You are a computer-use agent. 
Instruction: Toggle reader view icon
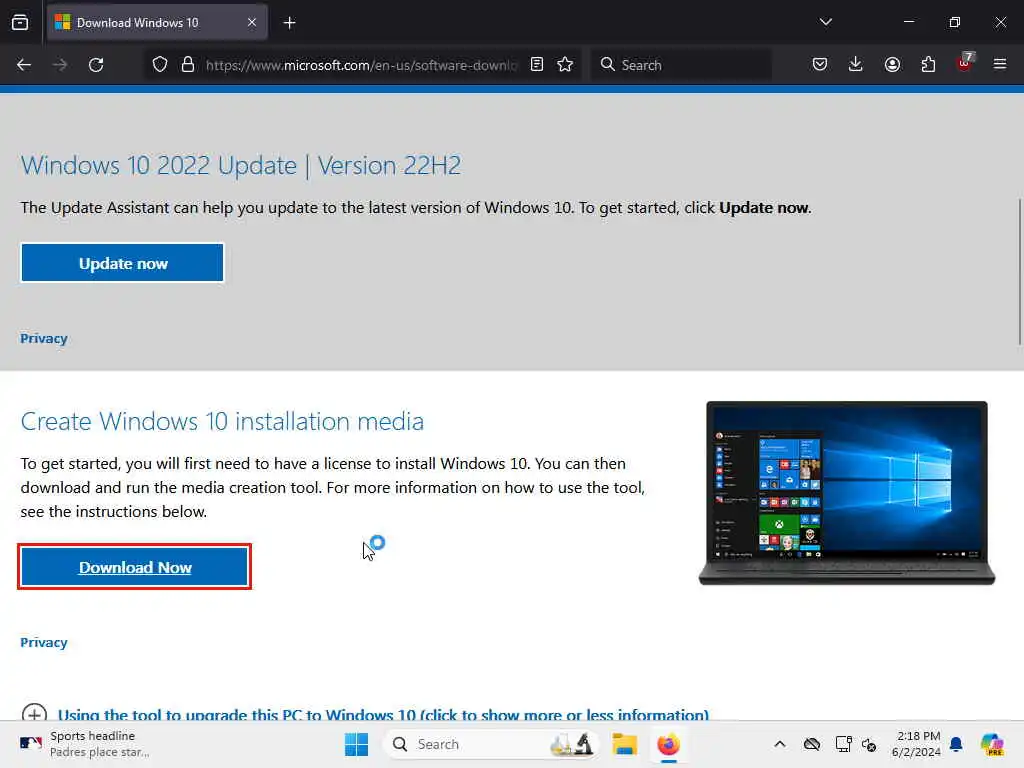coord(537,64)
